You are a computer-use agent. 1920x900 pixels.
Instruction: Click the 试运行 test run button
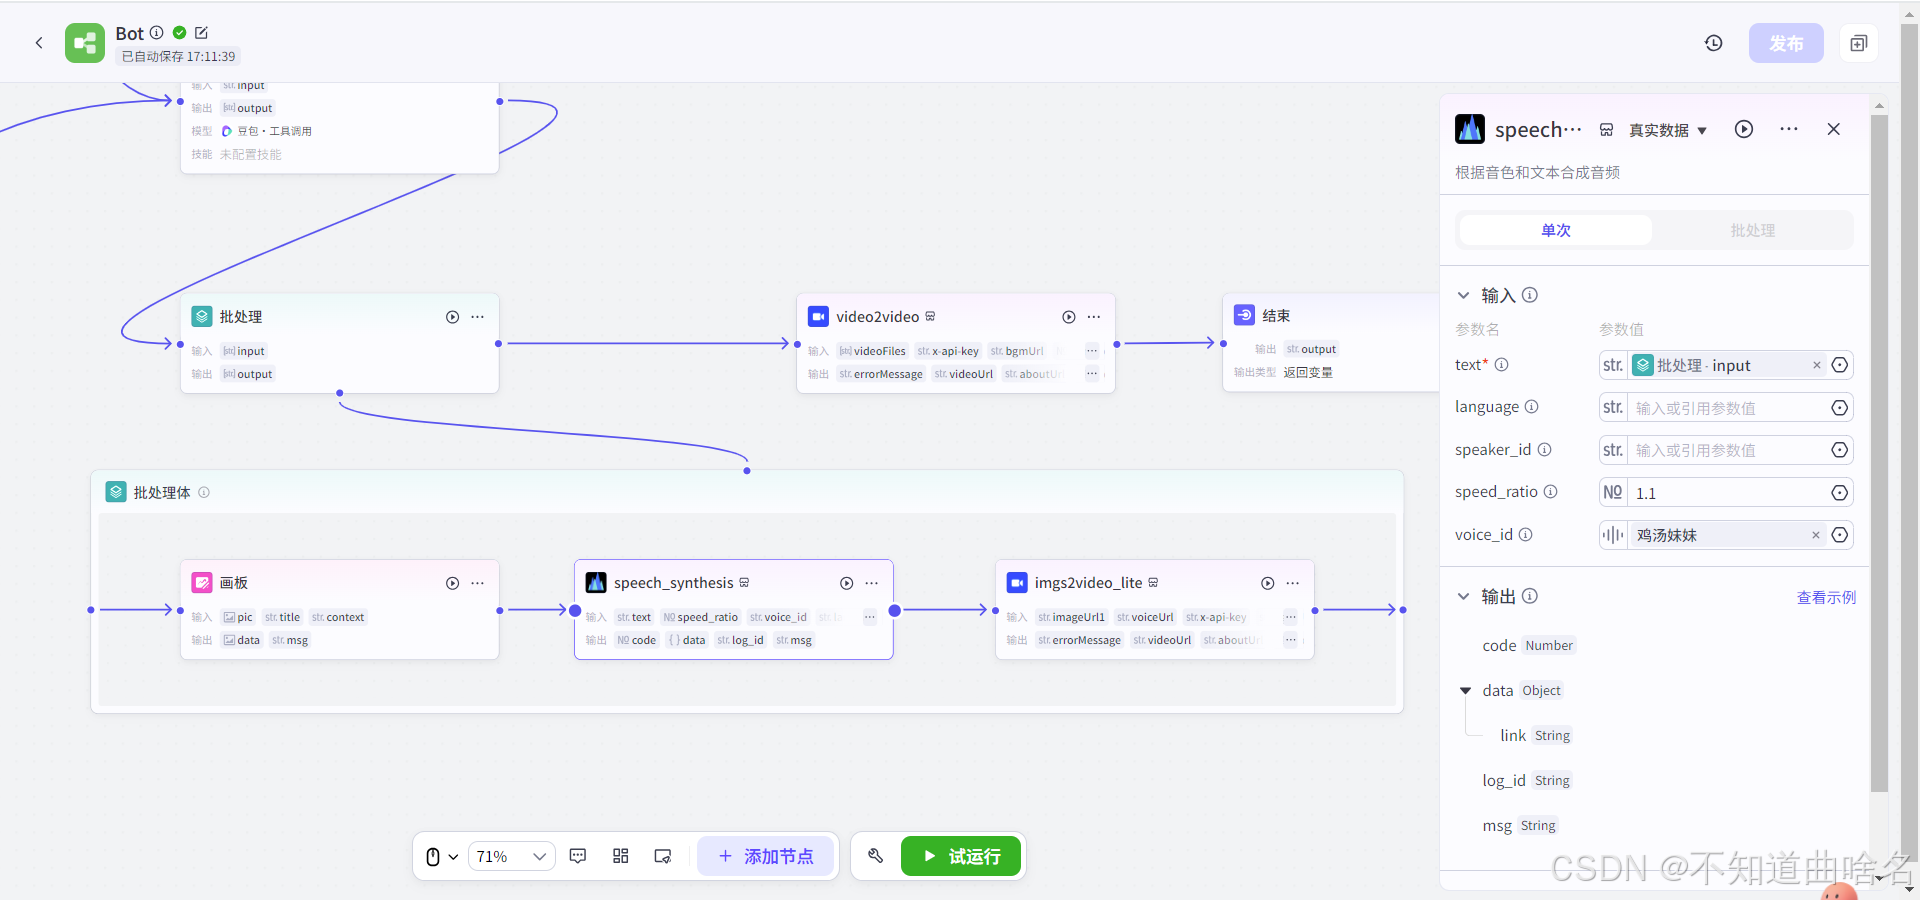(961, 857)
